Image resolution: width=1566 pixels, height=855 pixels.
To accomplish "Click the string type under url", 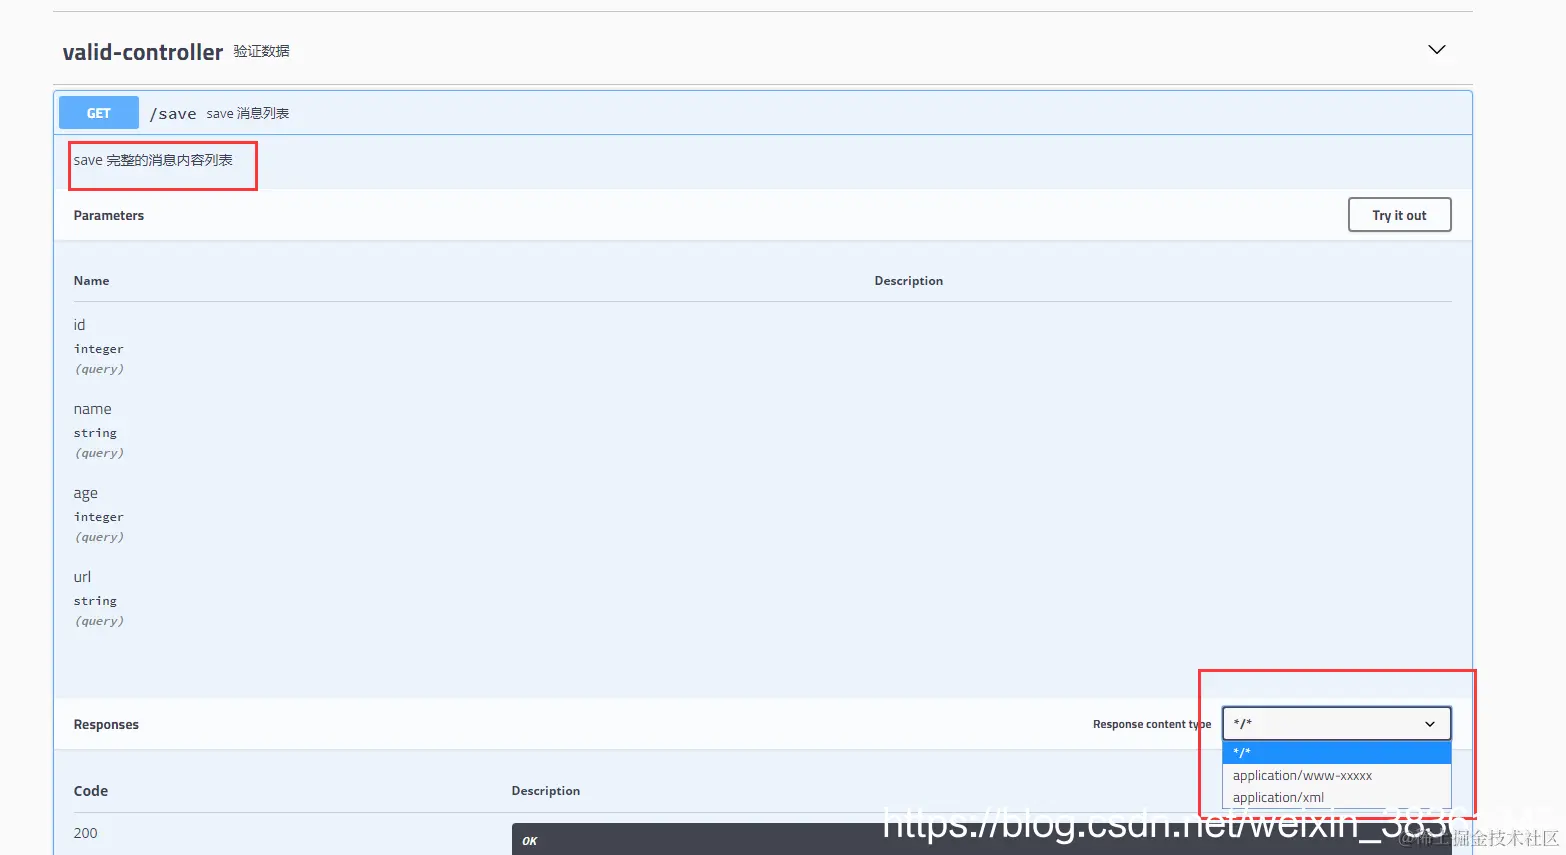I will [x=95, y=601].
